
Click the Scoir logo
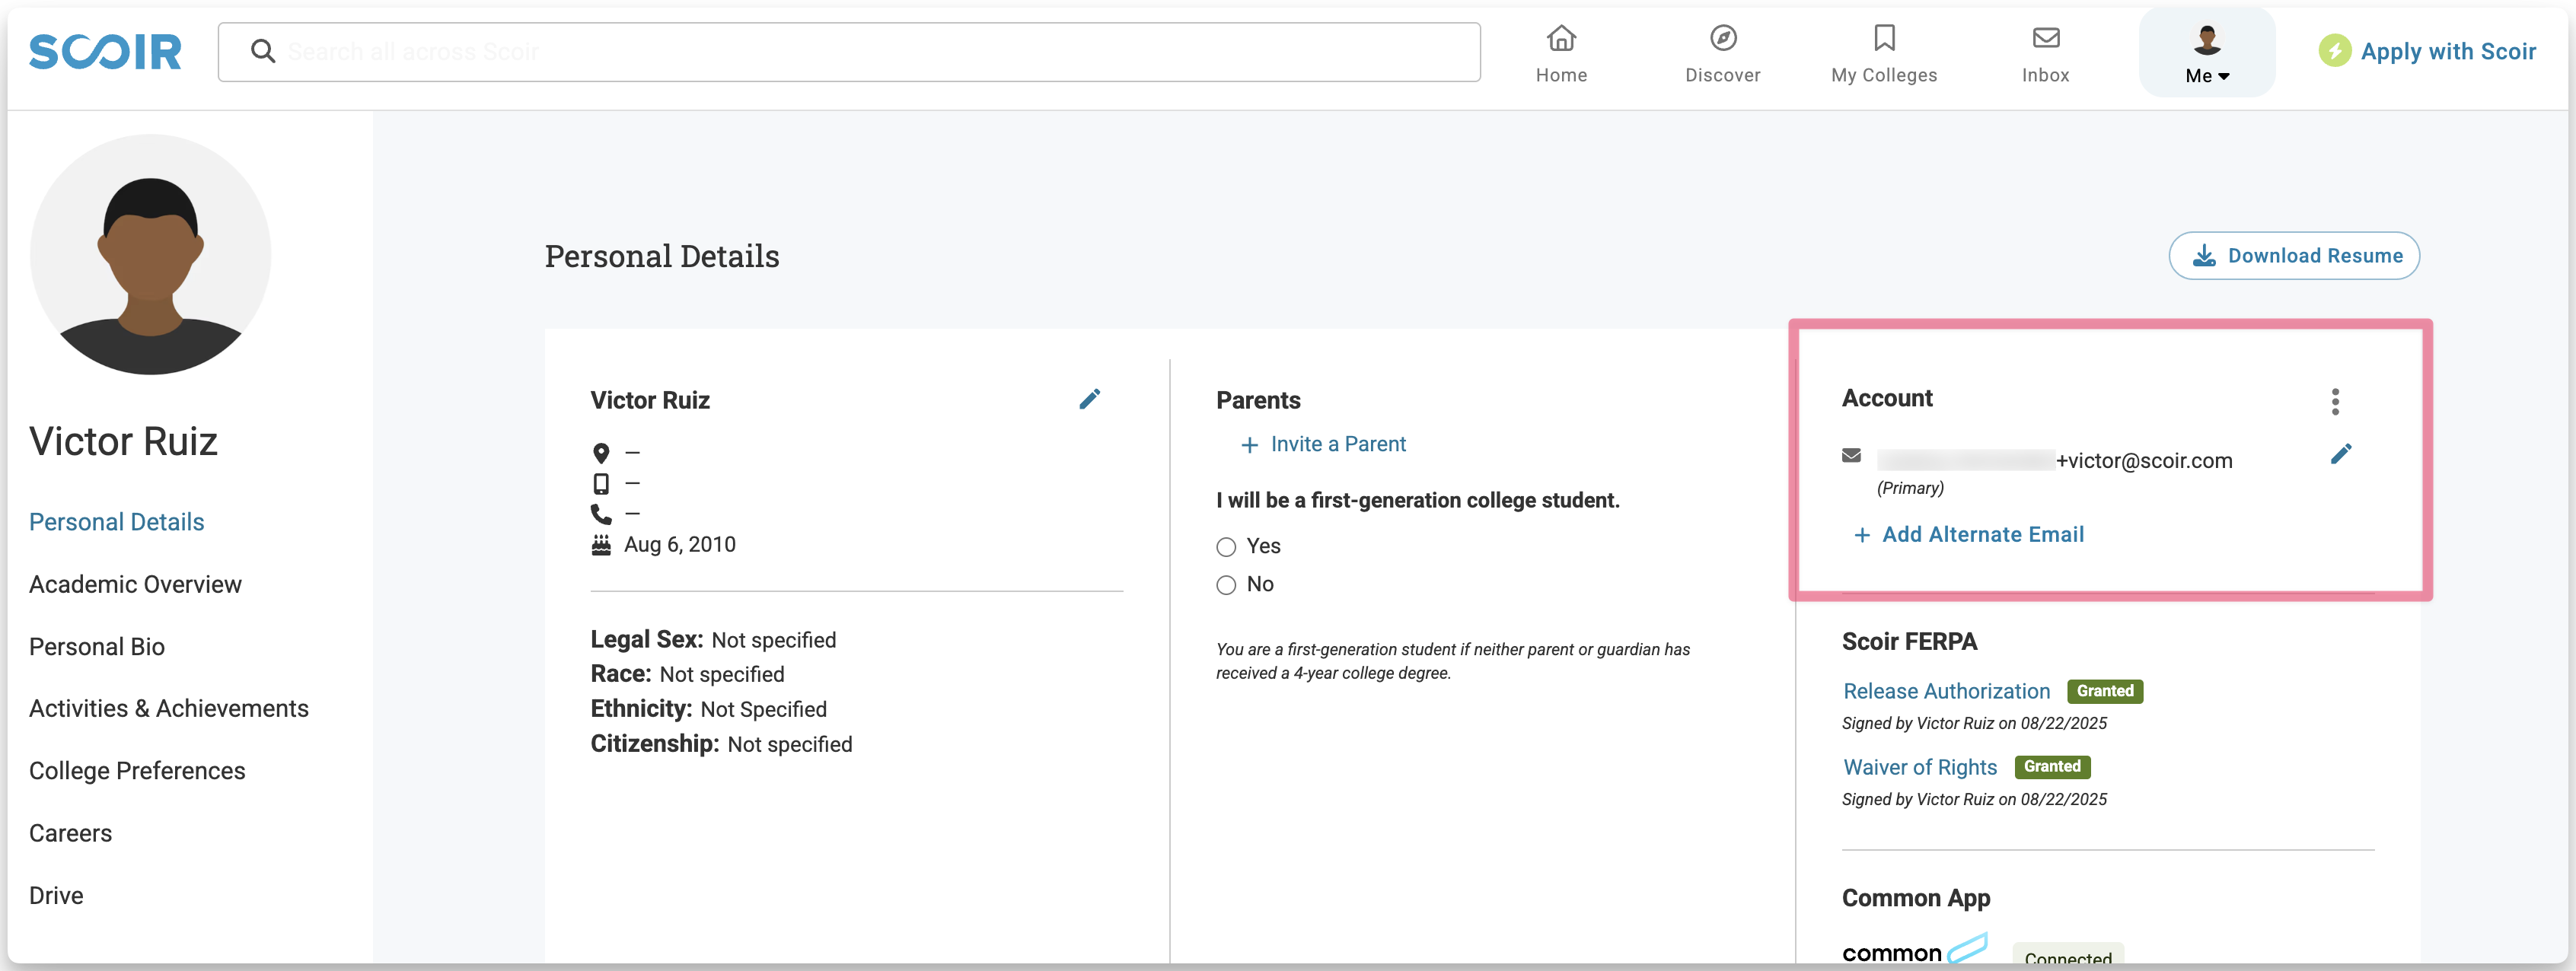click(x=105, y=52)
